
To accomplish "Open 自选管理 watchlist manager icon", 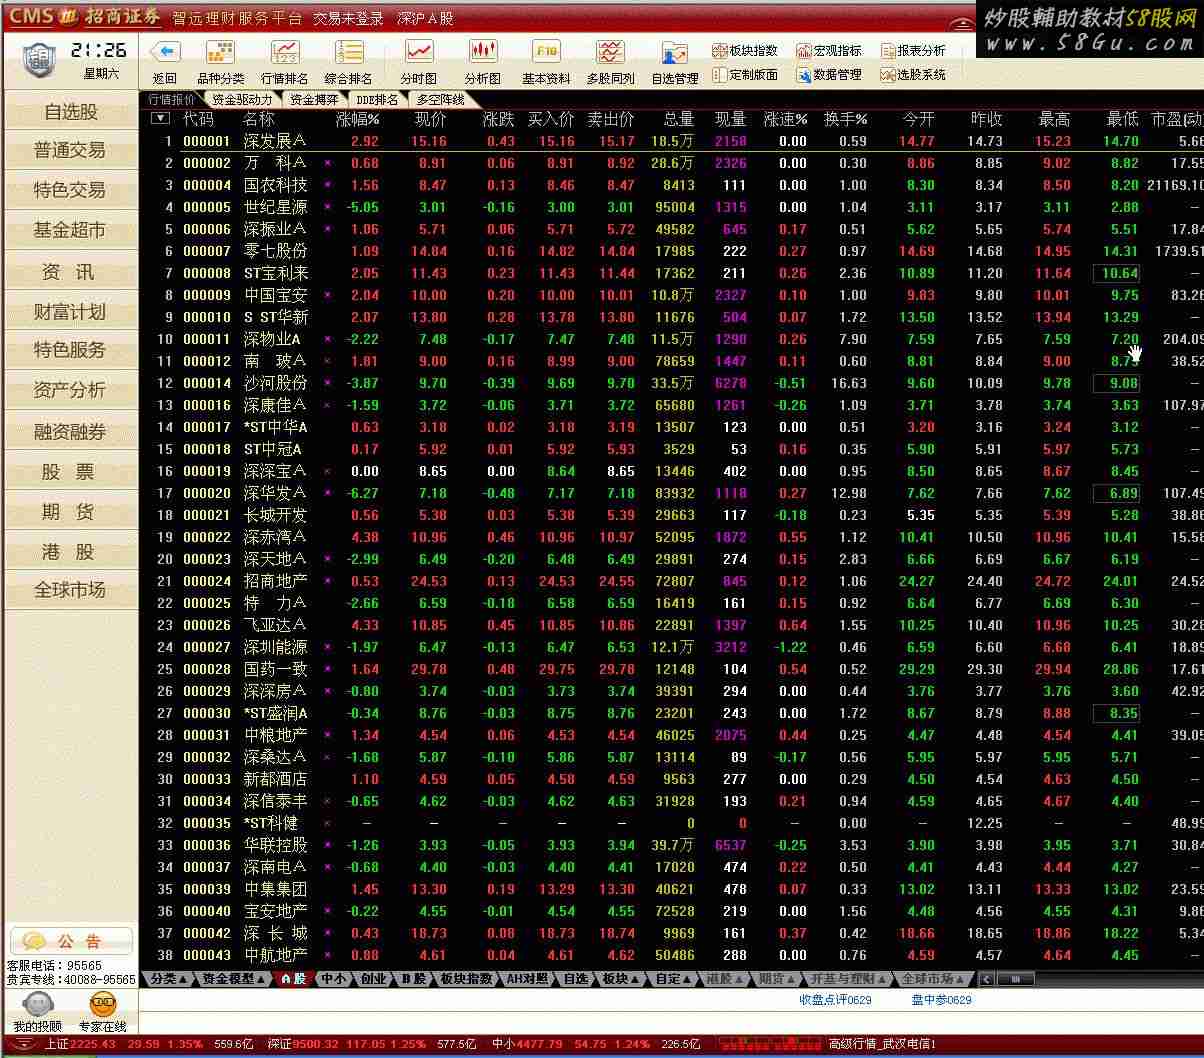I will click(675, 54).
